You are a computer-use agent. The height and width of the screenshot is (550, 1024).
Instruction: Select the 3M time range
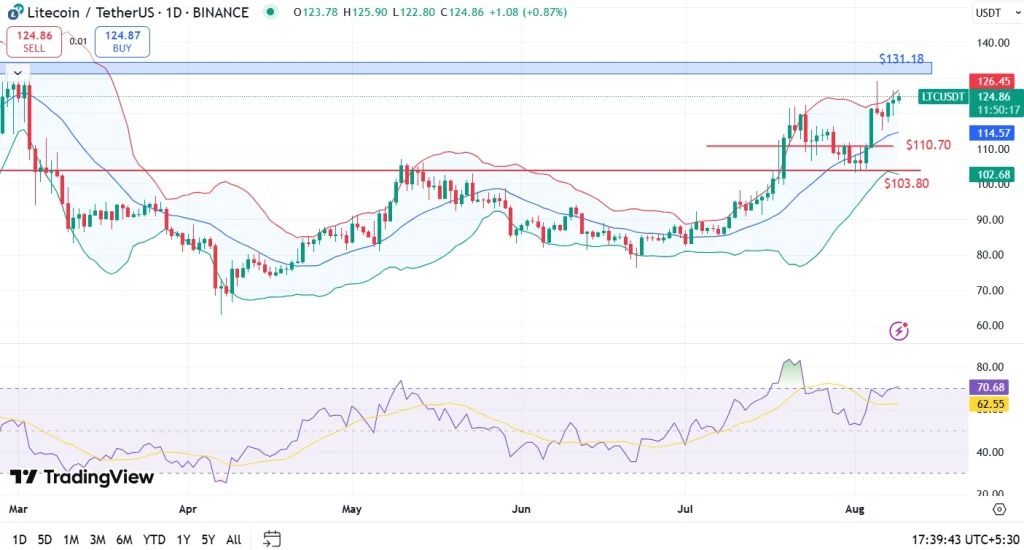[x=97, y=540]
